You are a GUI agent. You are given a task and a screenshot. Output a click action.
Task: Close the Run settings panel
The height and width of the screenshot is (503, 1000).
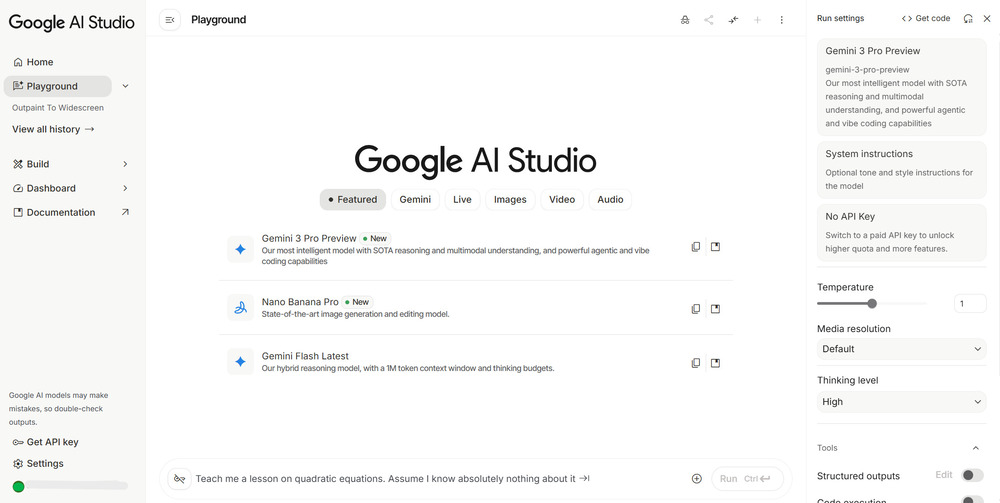click(987, 18)
